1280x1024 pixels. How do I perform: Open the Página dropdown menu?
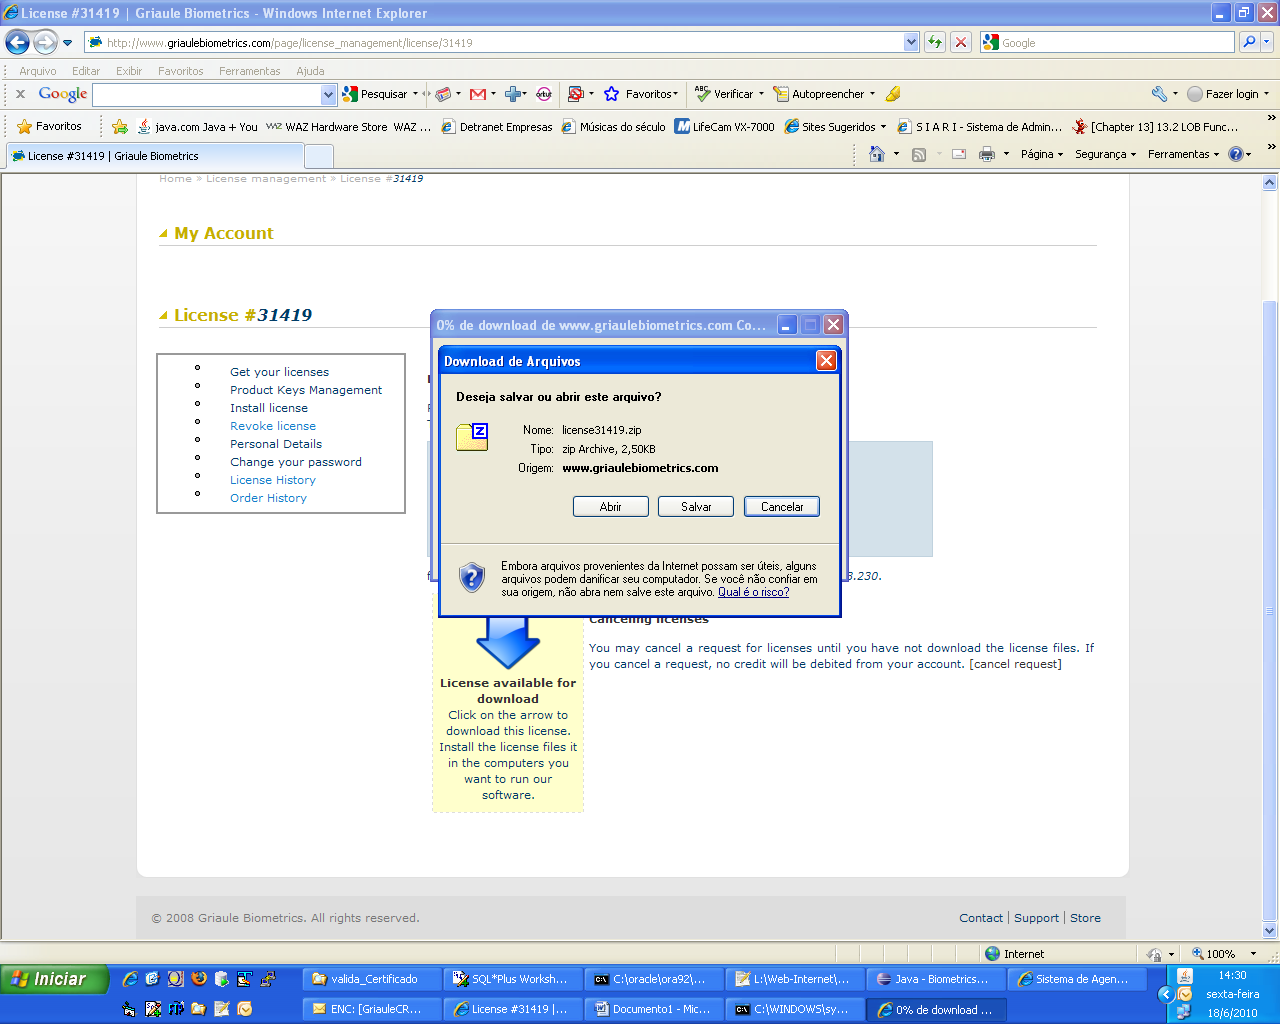(x=1042, y=154)
